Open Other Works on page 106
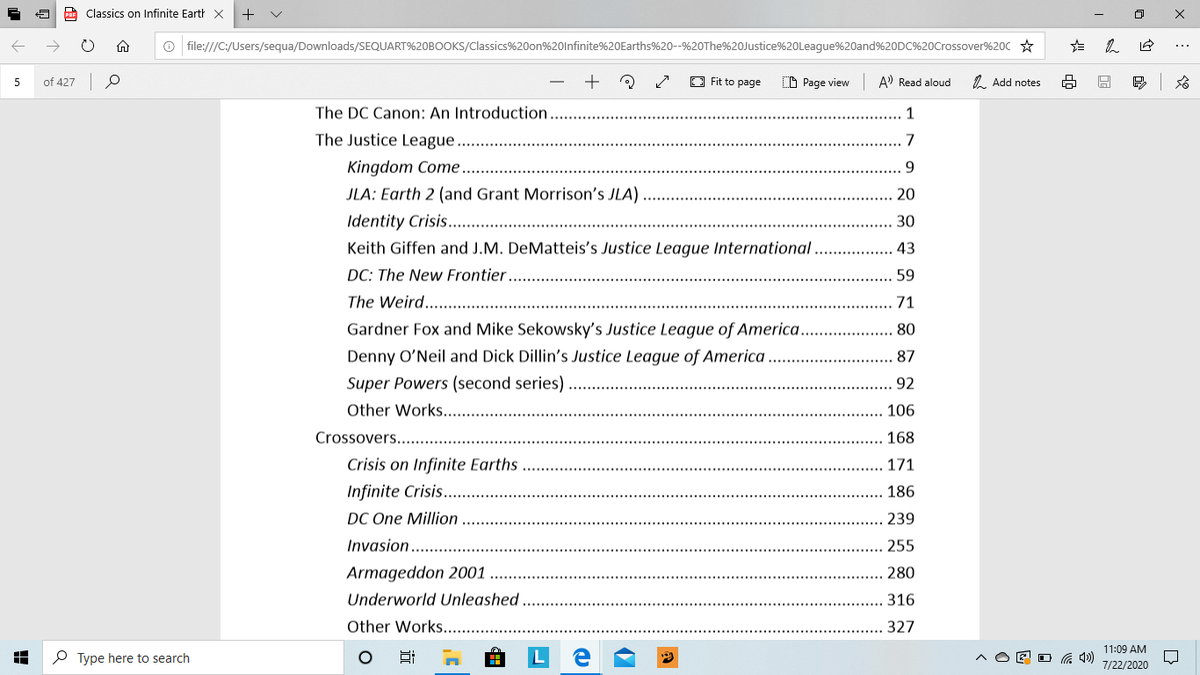 (630, 410)
